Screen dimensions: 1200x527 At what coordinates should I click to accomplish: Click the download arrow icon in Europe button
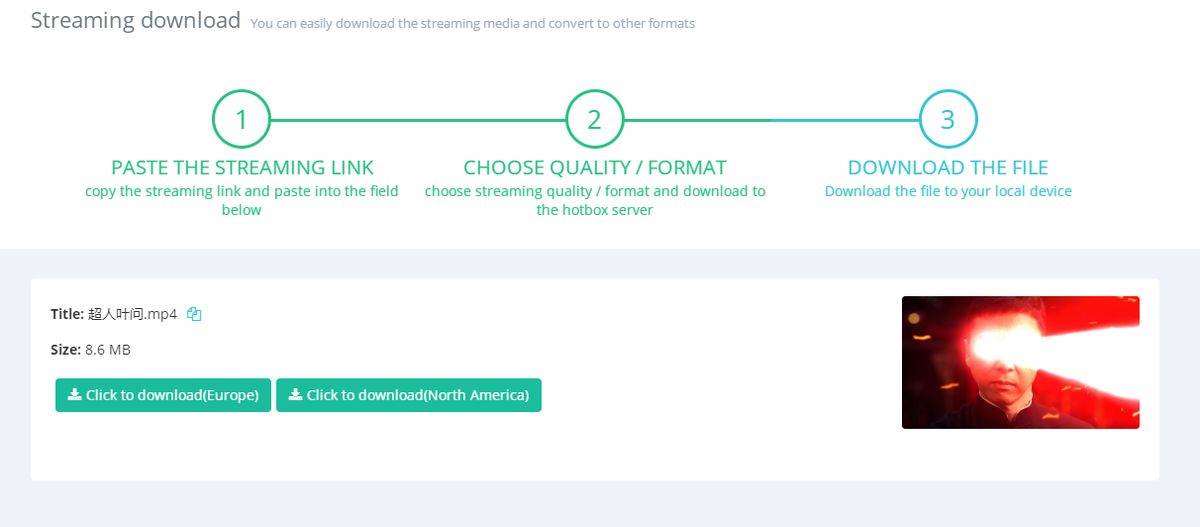(x=74, y=395)
